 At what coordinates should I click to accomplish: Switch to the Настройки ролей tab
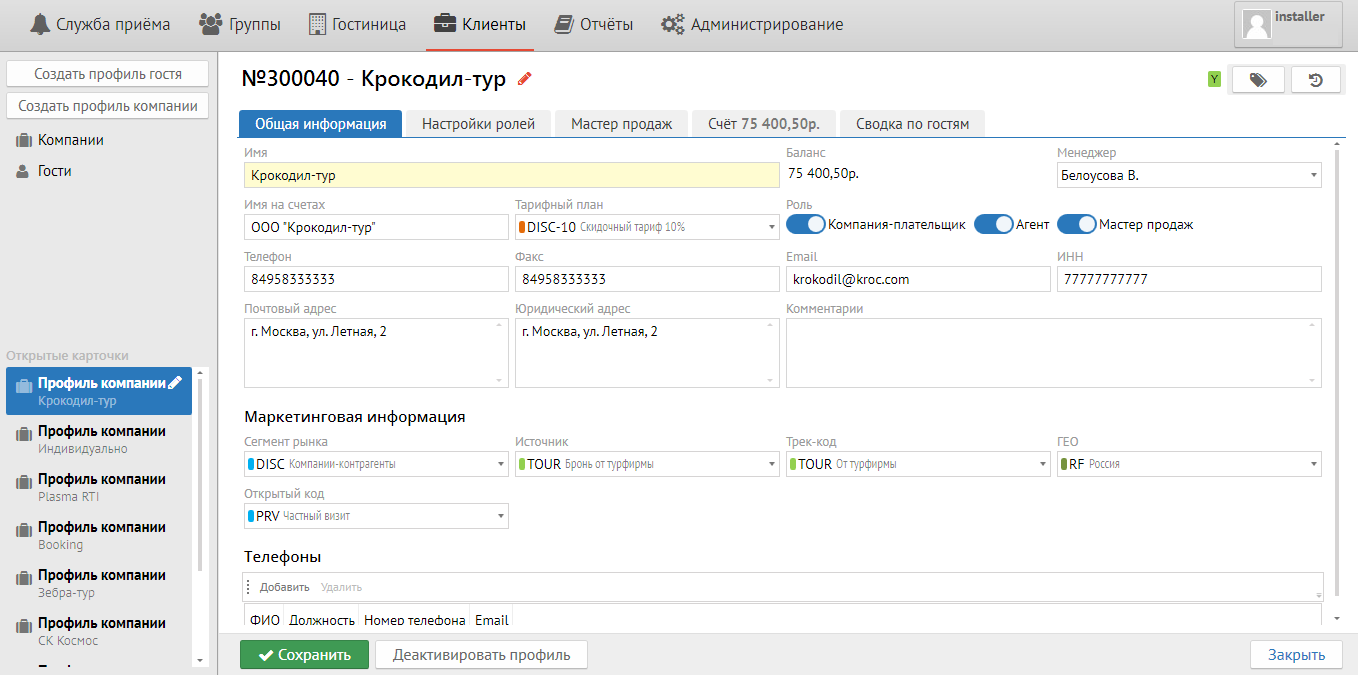click(478, 124)
